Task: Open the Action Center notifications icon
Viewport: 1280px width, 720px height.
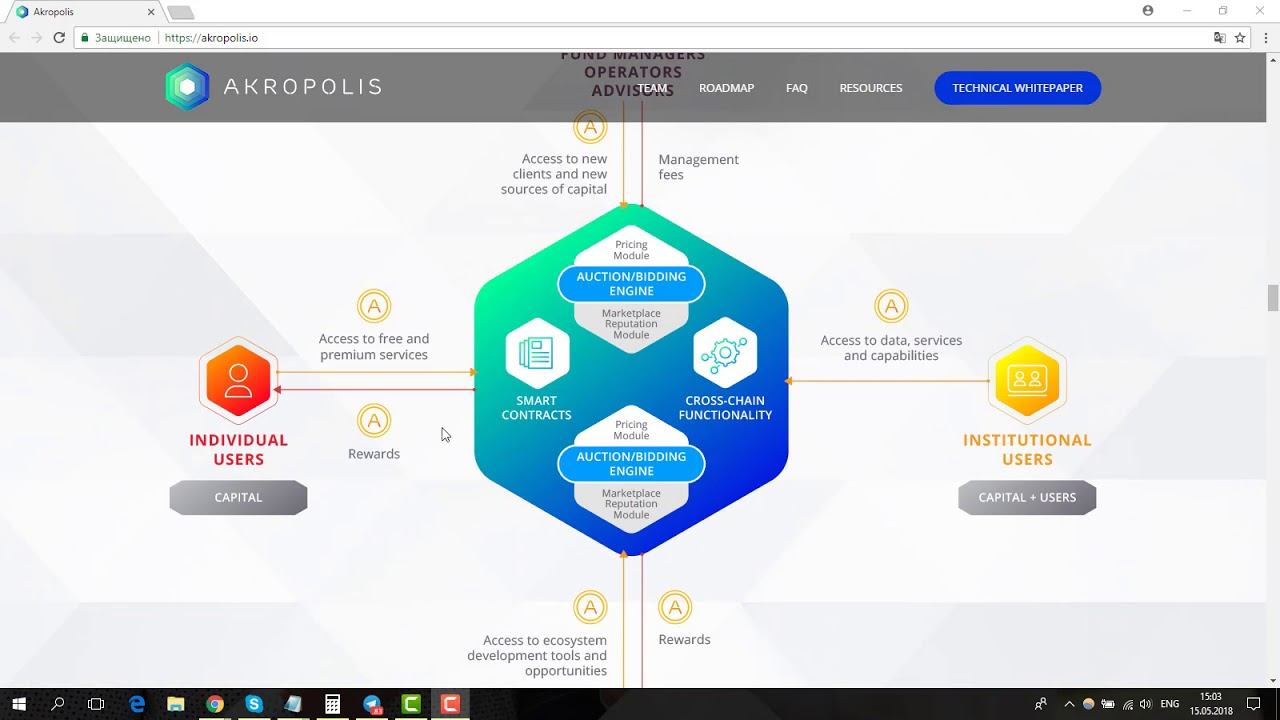Action: coord(1255,704)
